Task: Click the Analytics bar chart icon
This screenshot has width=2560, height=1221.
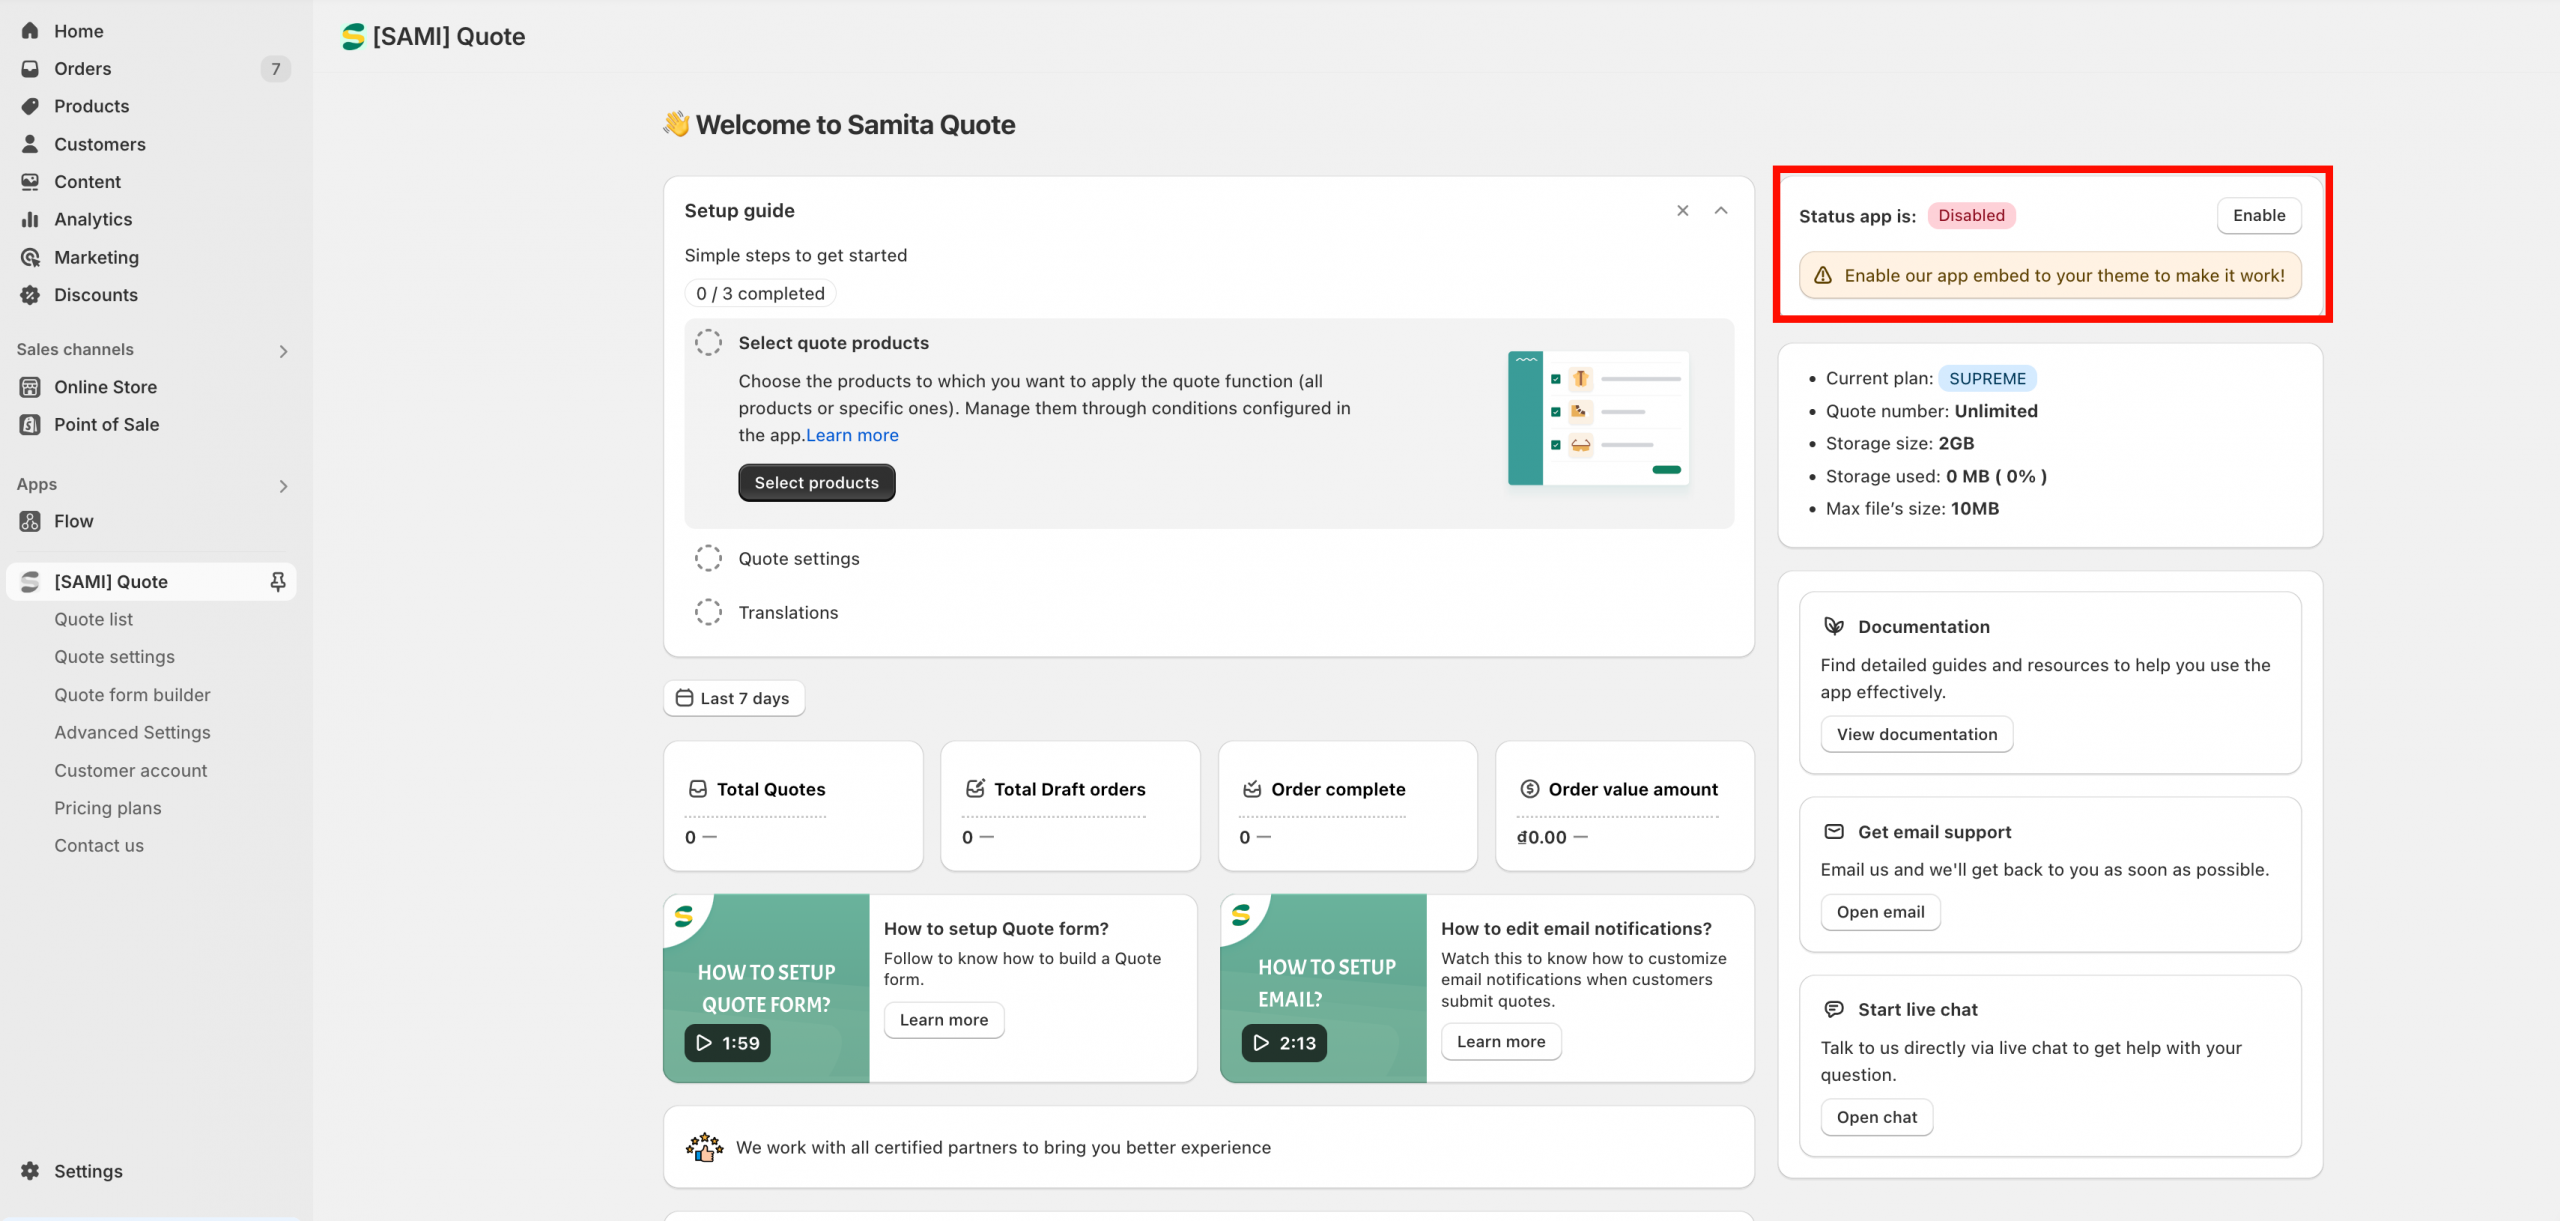Action: (x=30, y=219)
